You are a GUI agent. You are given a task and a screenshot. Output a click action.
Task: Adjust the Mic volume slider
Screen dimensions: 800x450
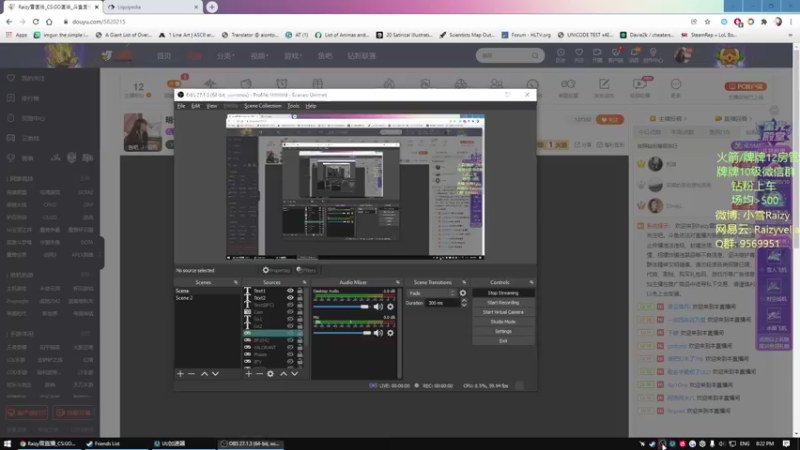(x=342, y=333)
